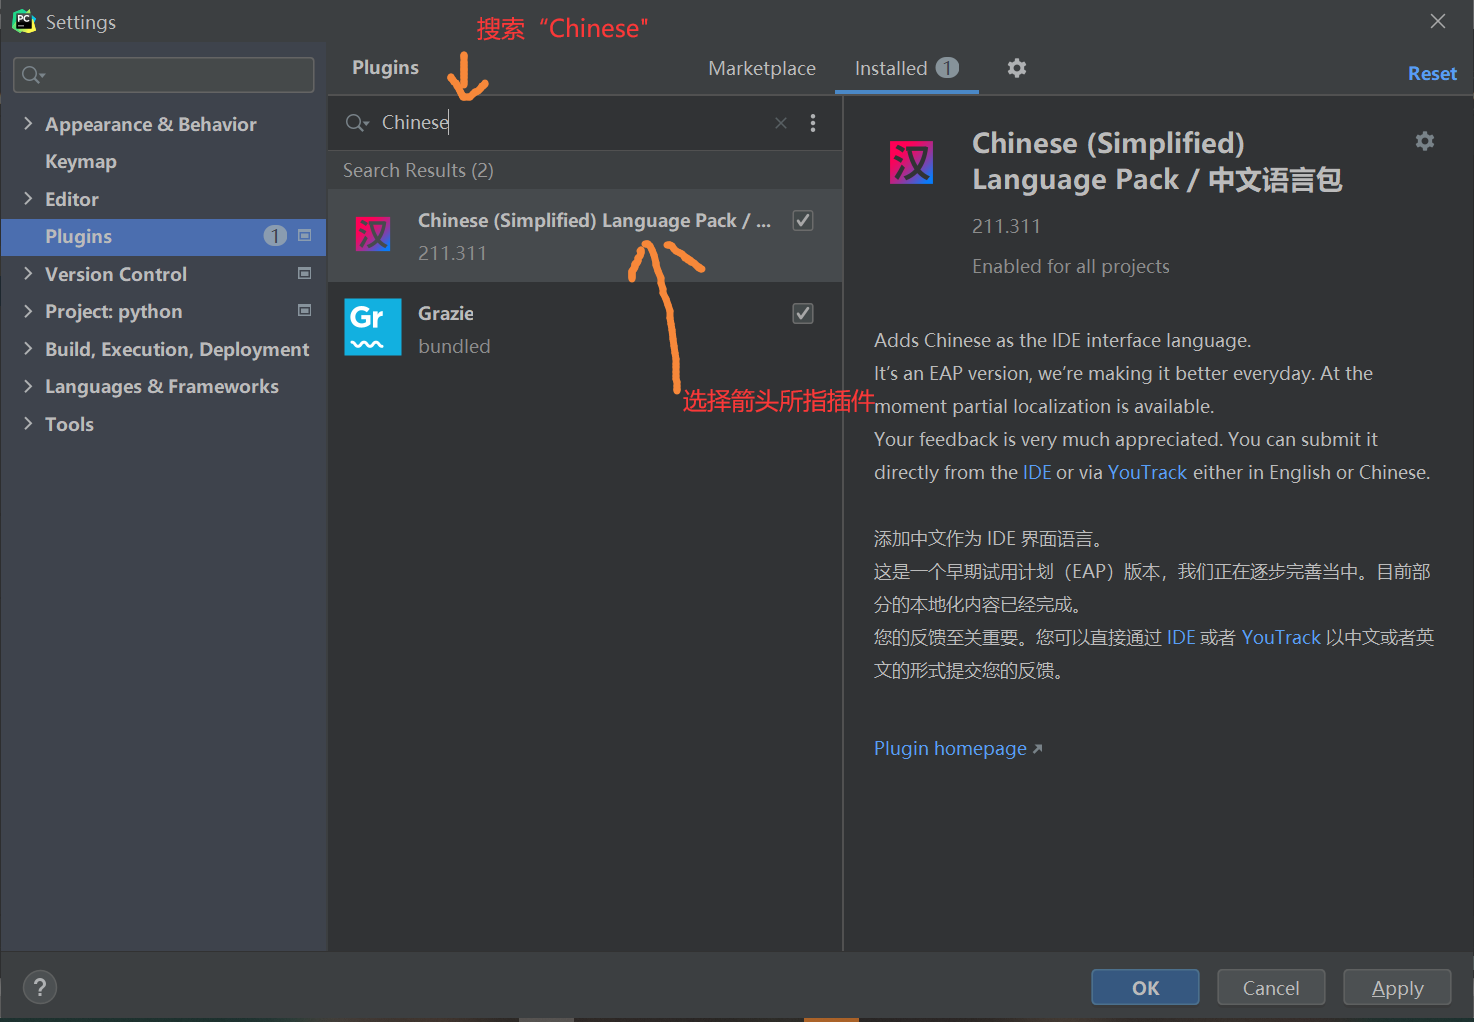
Task: Disable the Chinese Language Pack checkbox
Action: coord(803,221)
